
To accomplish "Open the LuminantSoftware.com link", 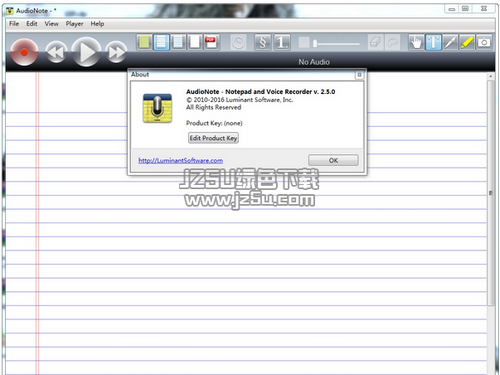I will [x=181, y=161].
